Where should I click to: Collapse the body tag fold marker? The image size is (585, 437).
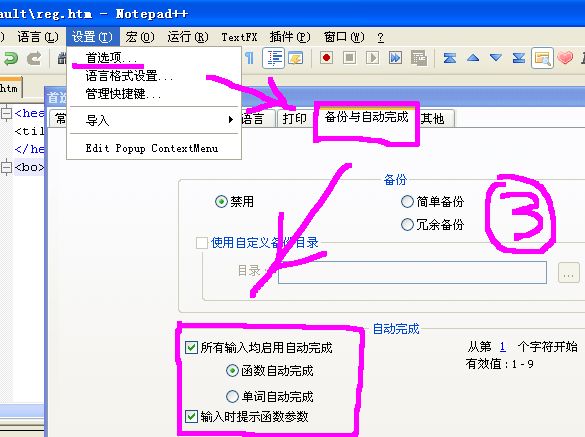coord(6,167)
